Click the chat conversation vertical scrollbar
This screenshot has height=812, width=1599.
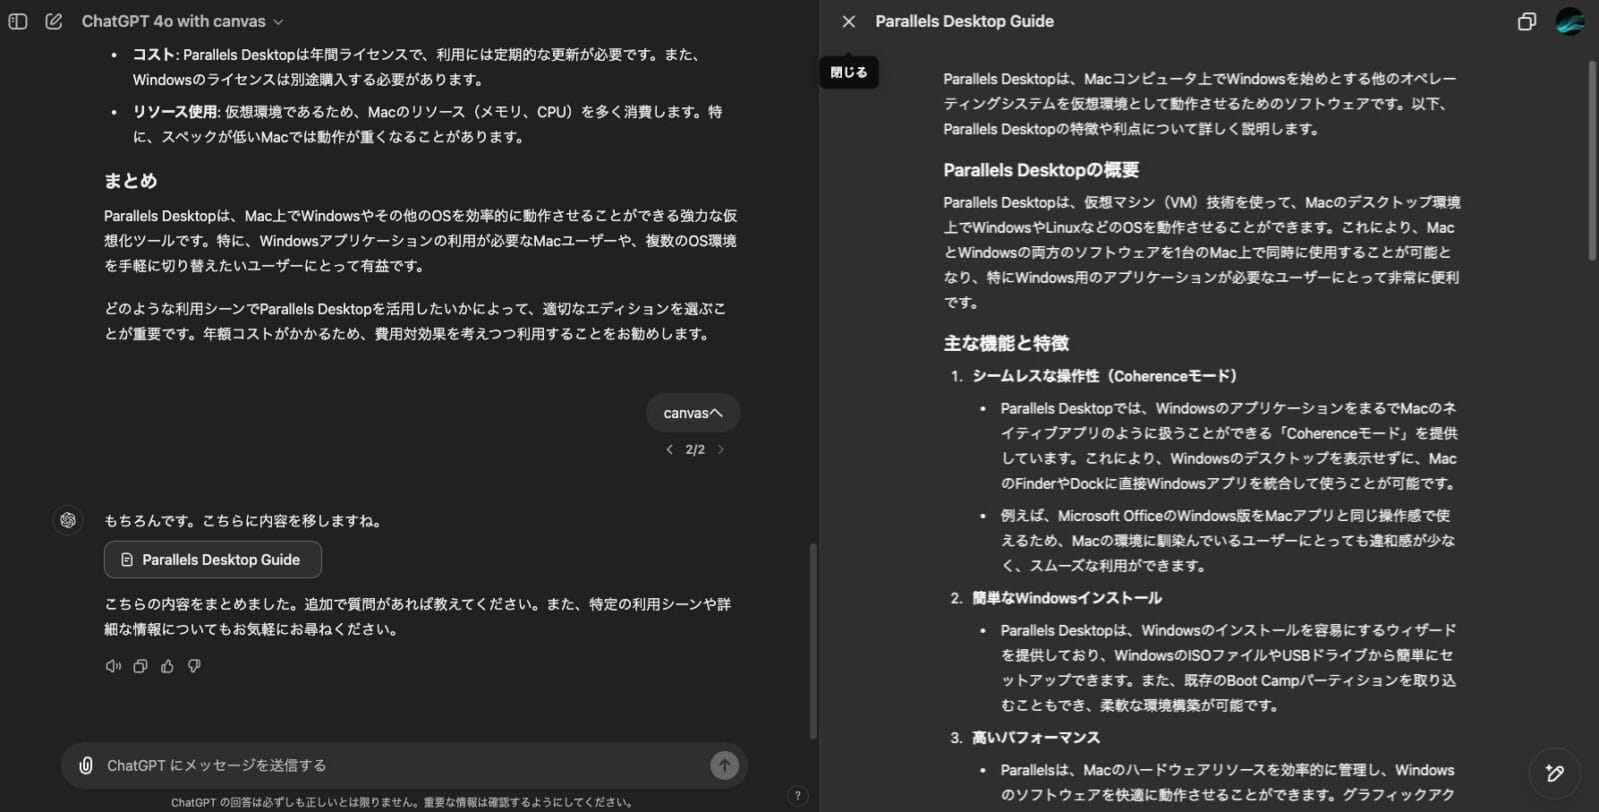pos(813,640)
